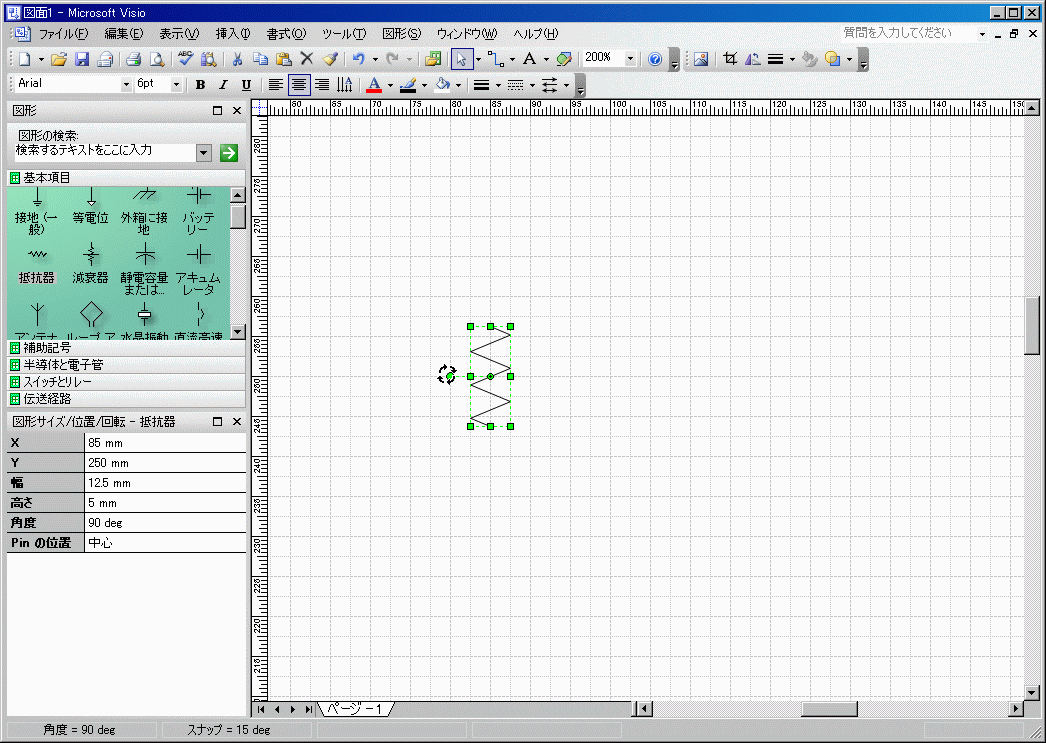This screenshot has height=743, width=1046.
Task: Select the Connector tool
Action: (x=495, y=59)
